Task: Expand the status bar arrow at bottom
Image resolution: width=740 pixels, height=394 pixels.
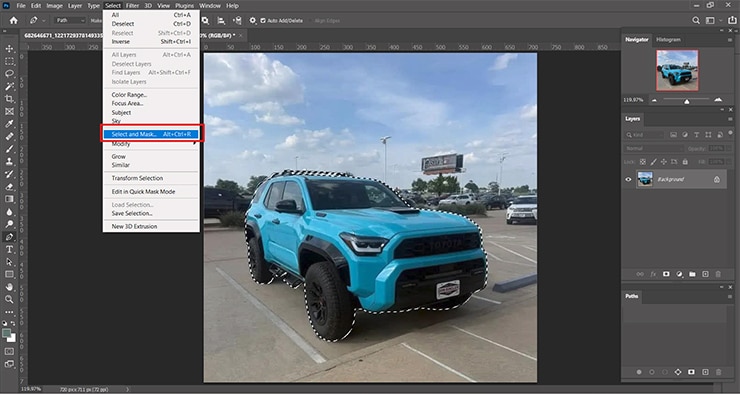Action: pos(128,389)
